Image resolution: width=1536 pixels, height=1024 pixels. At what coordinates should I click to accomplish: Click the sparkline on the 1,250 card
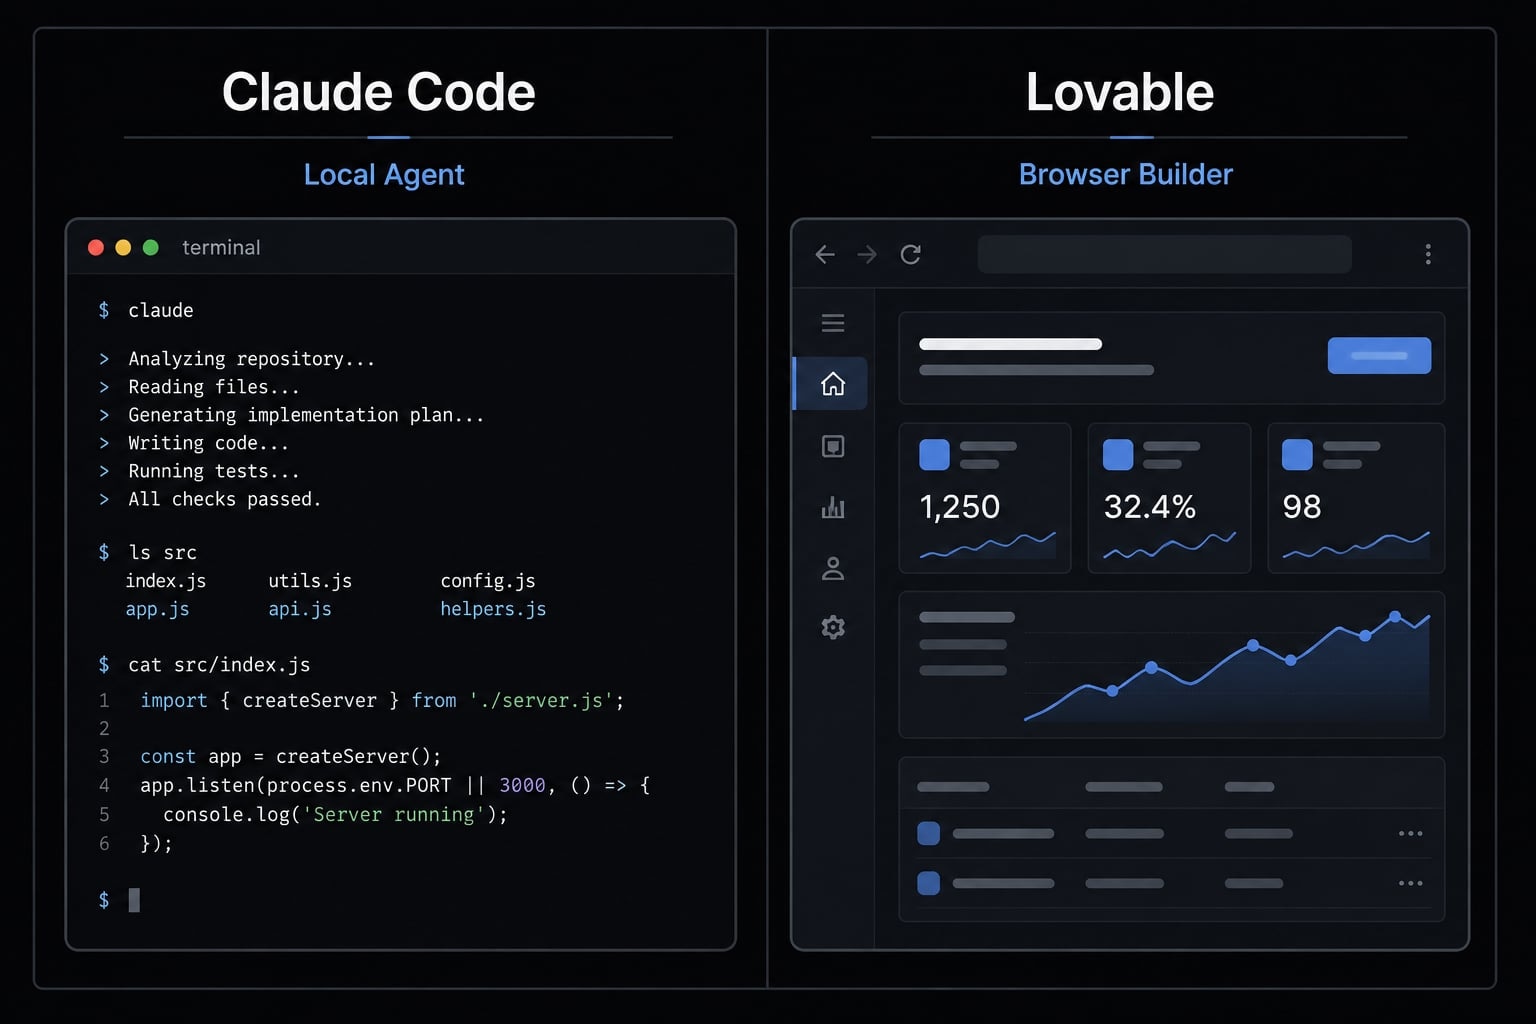(x=987, y=546)
